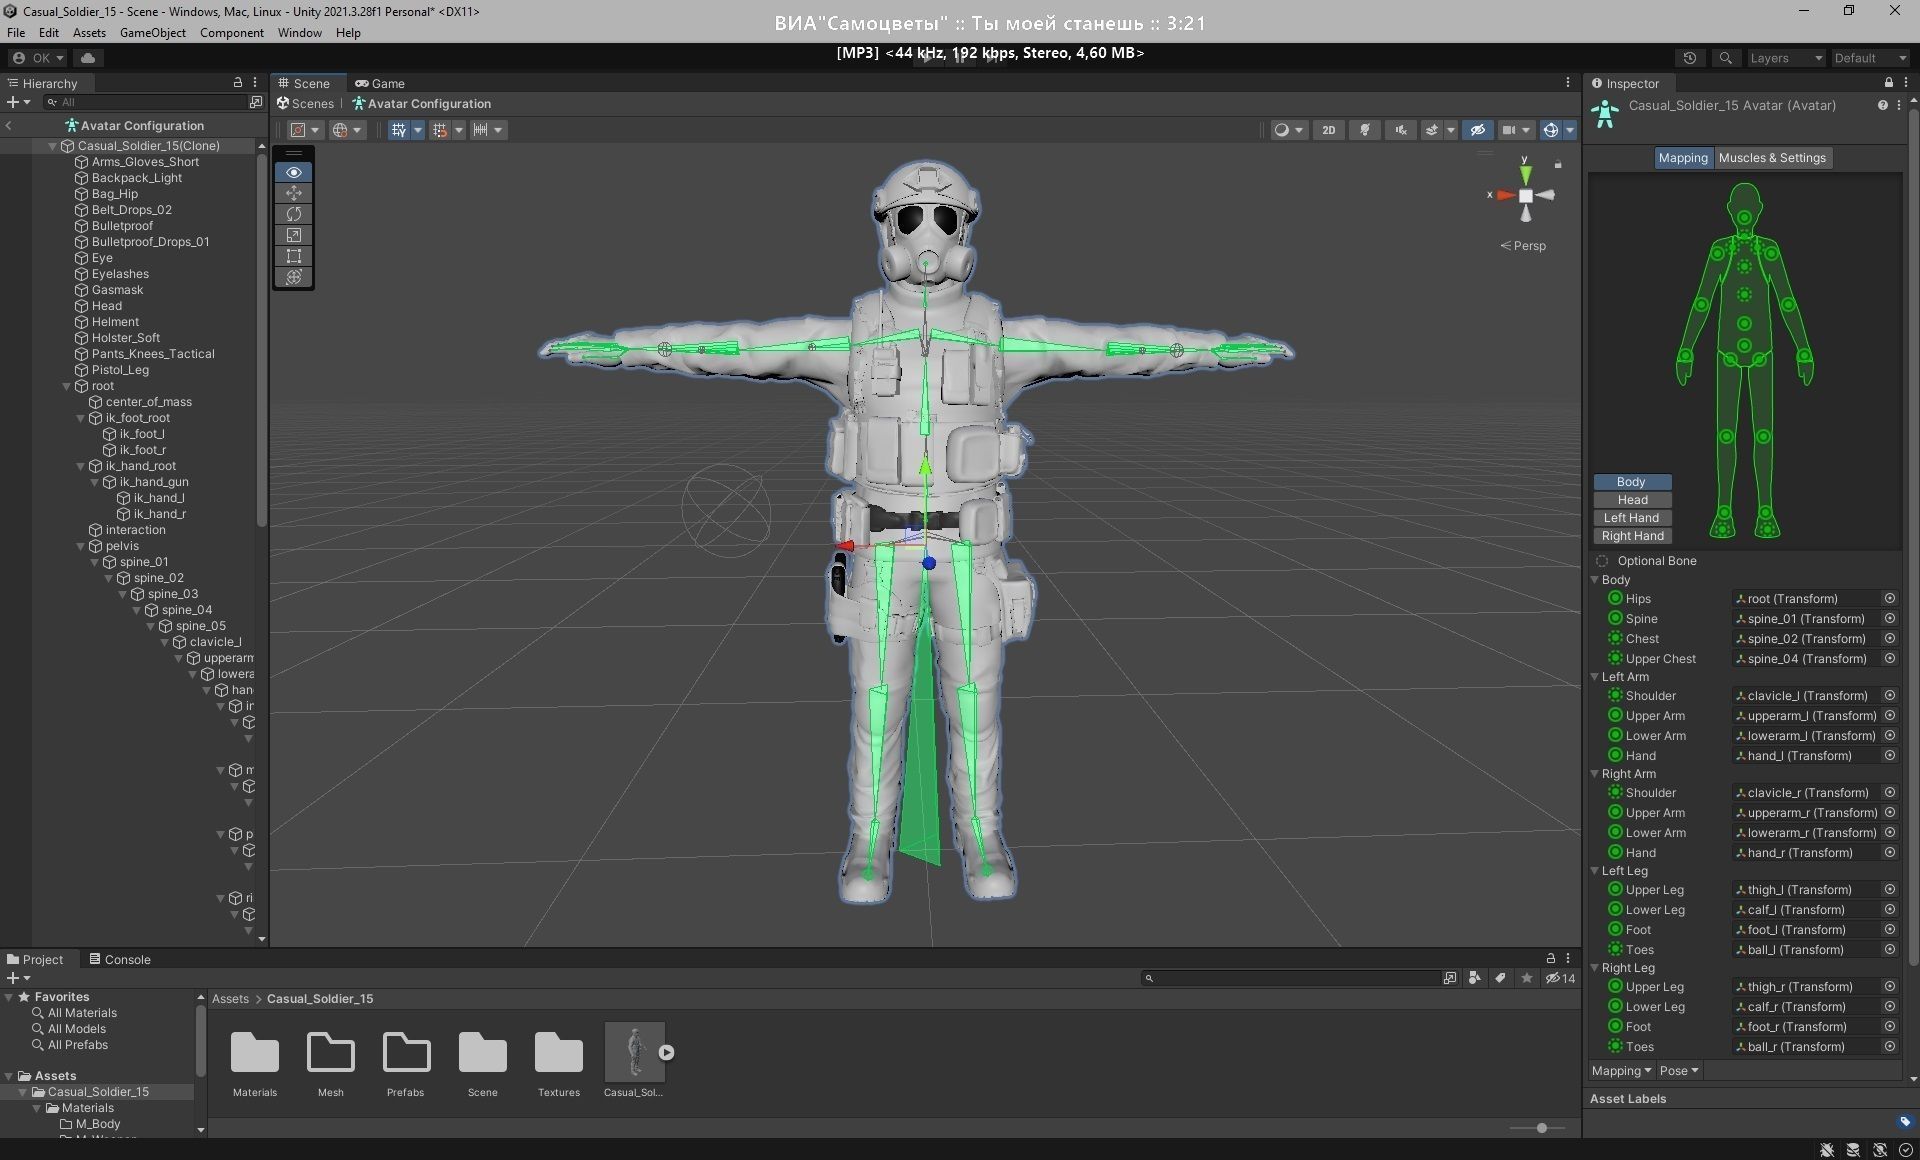Open favorites star in Project panel

[x=1526, y=978]
